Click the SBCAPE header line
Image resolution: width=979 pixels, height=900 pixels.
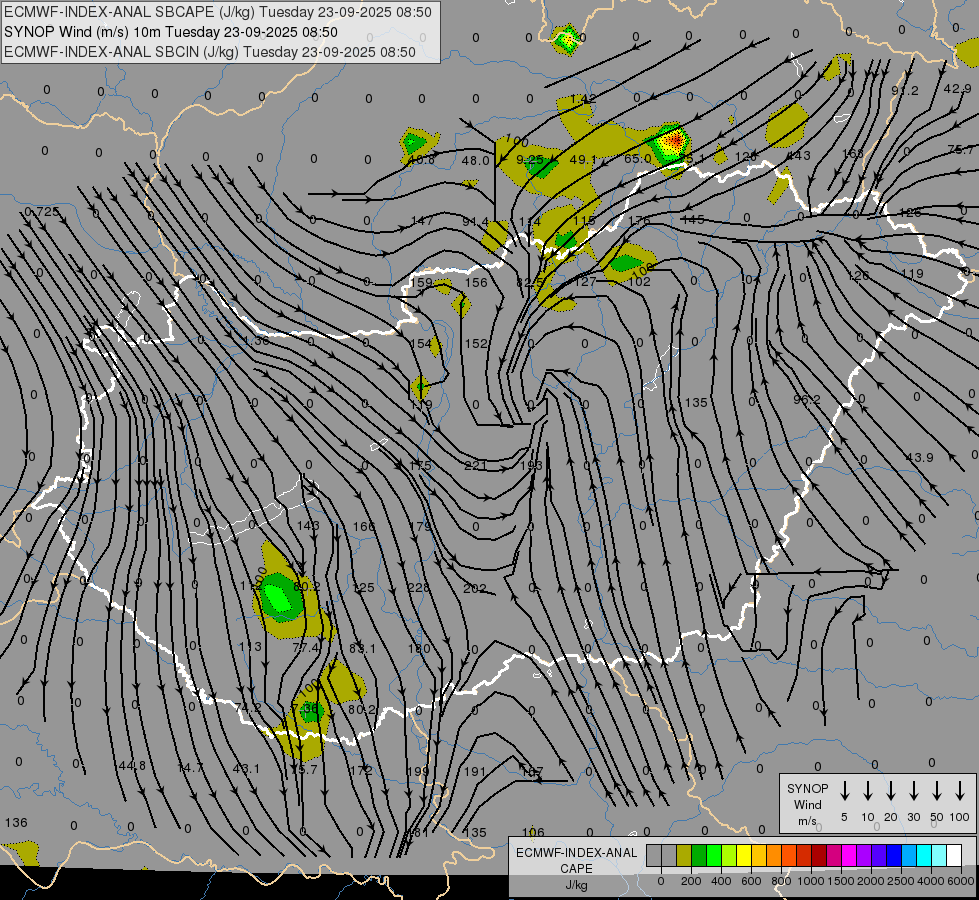[x=218, y=12]
